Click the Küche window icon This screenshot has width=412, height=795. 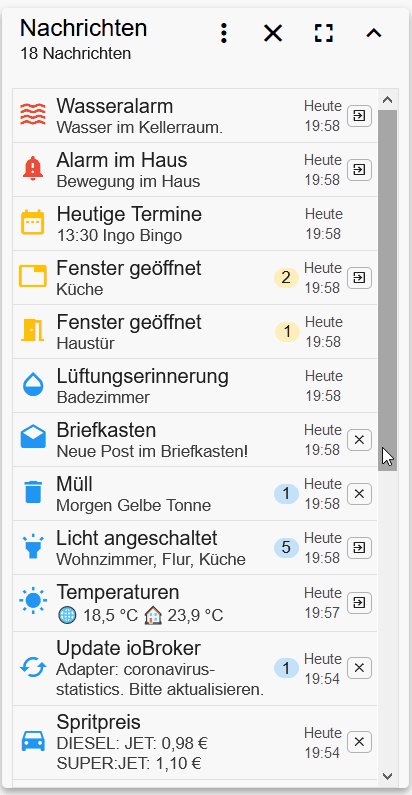(33, 277)
